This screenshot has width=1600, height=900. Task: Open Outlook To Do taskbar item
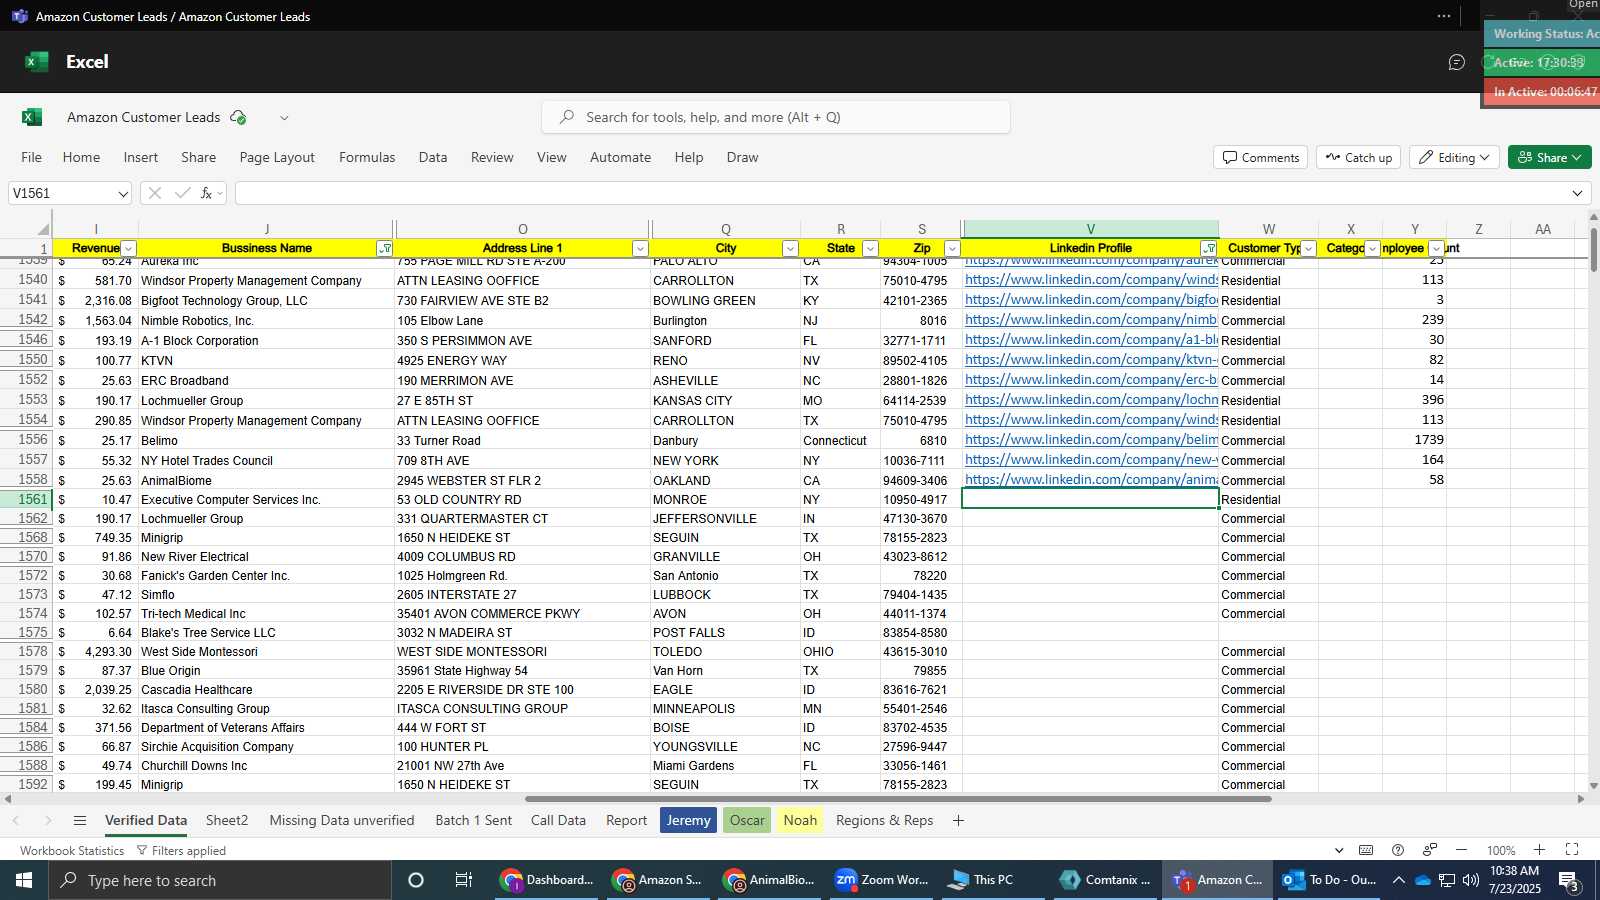(x=1330, y=880)
